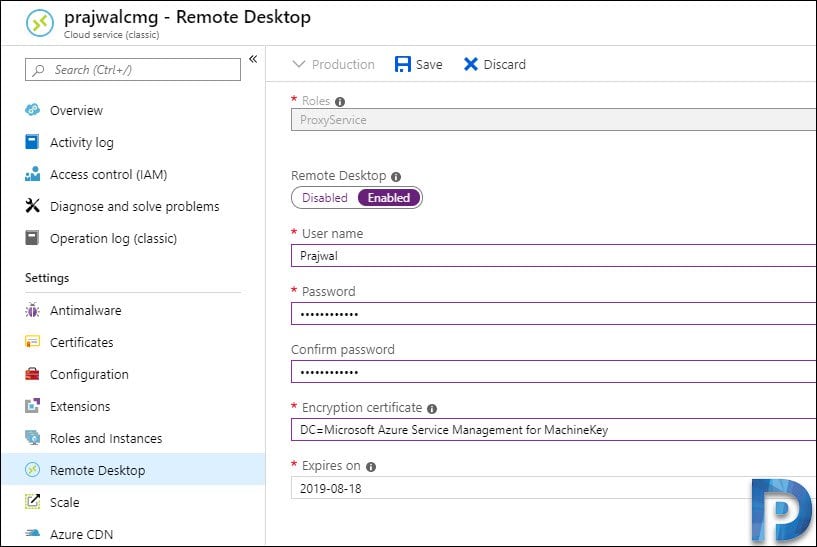This screenshot has height=547, width=817.
Task: Click the Discard X icon
Action: 471,64
